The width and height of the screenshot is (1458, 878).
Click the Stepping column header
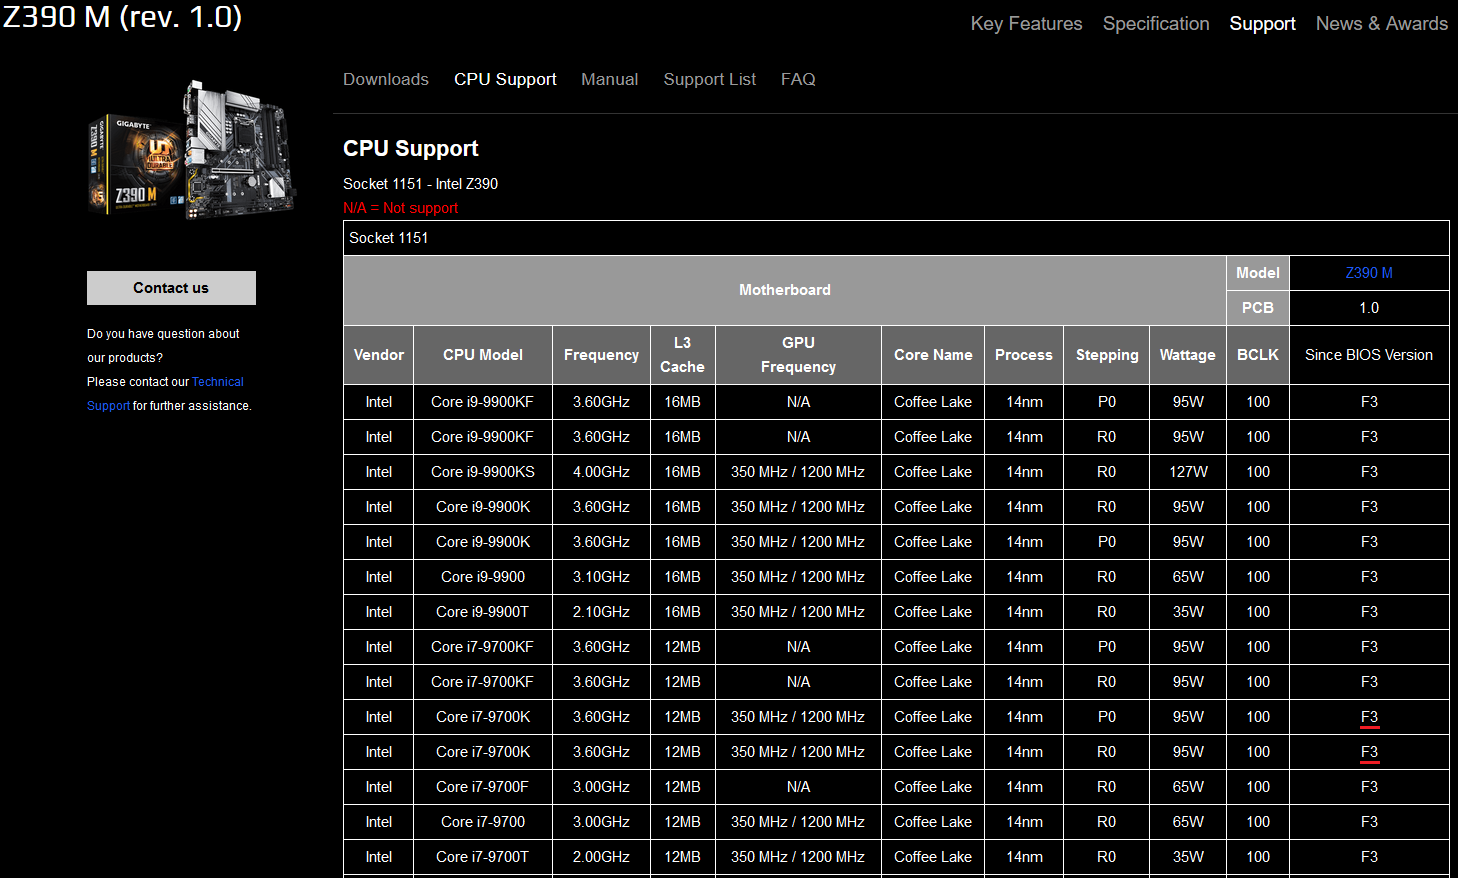tap(1107, 355)
